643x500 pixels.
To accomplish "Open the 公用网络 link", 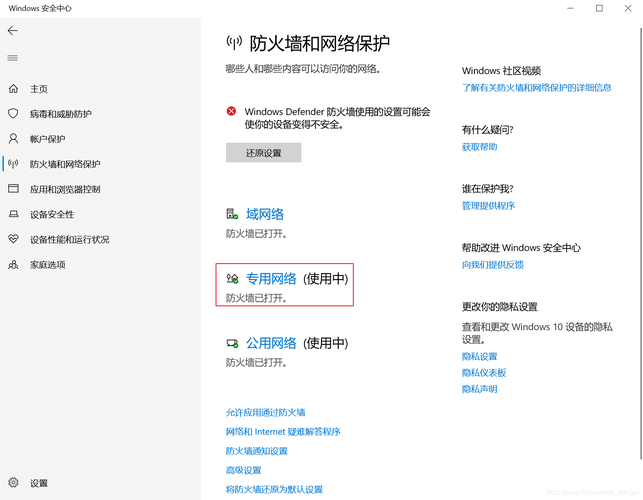I will (271, 343).
